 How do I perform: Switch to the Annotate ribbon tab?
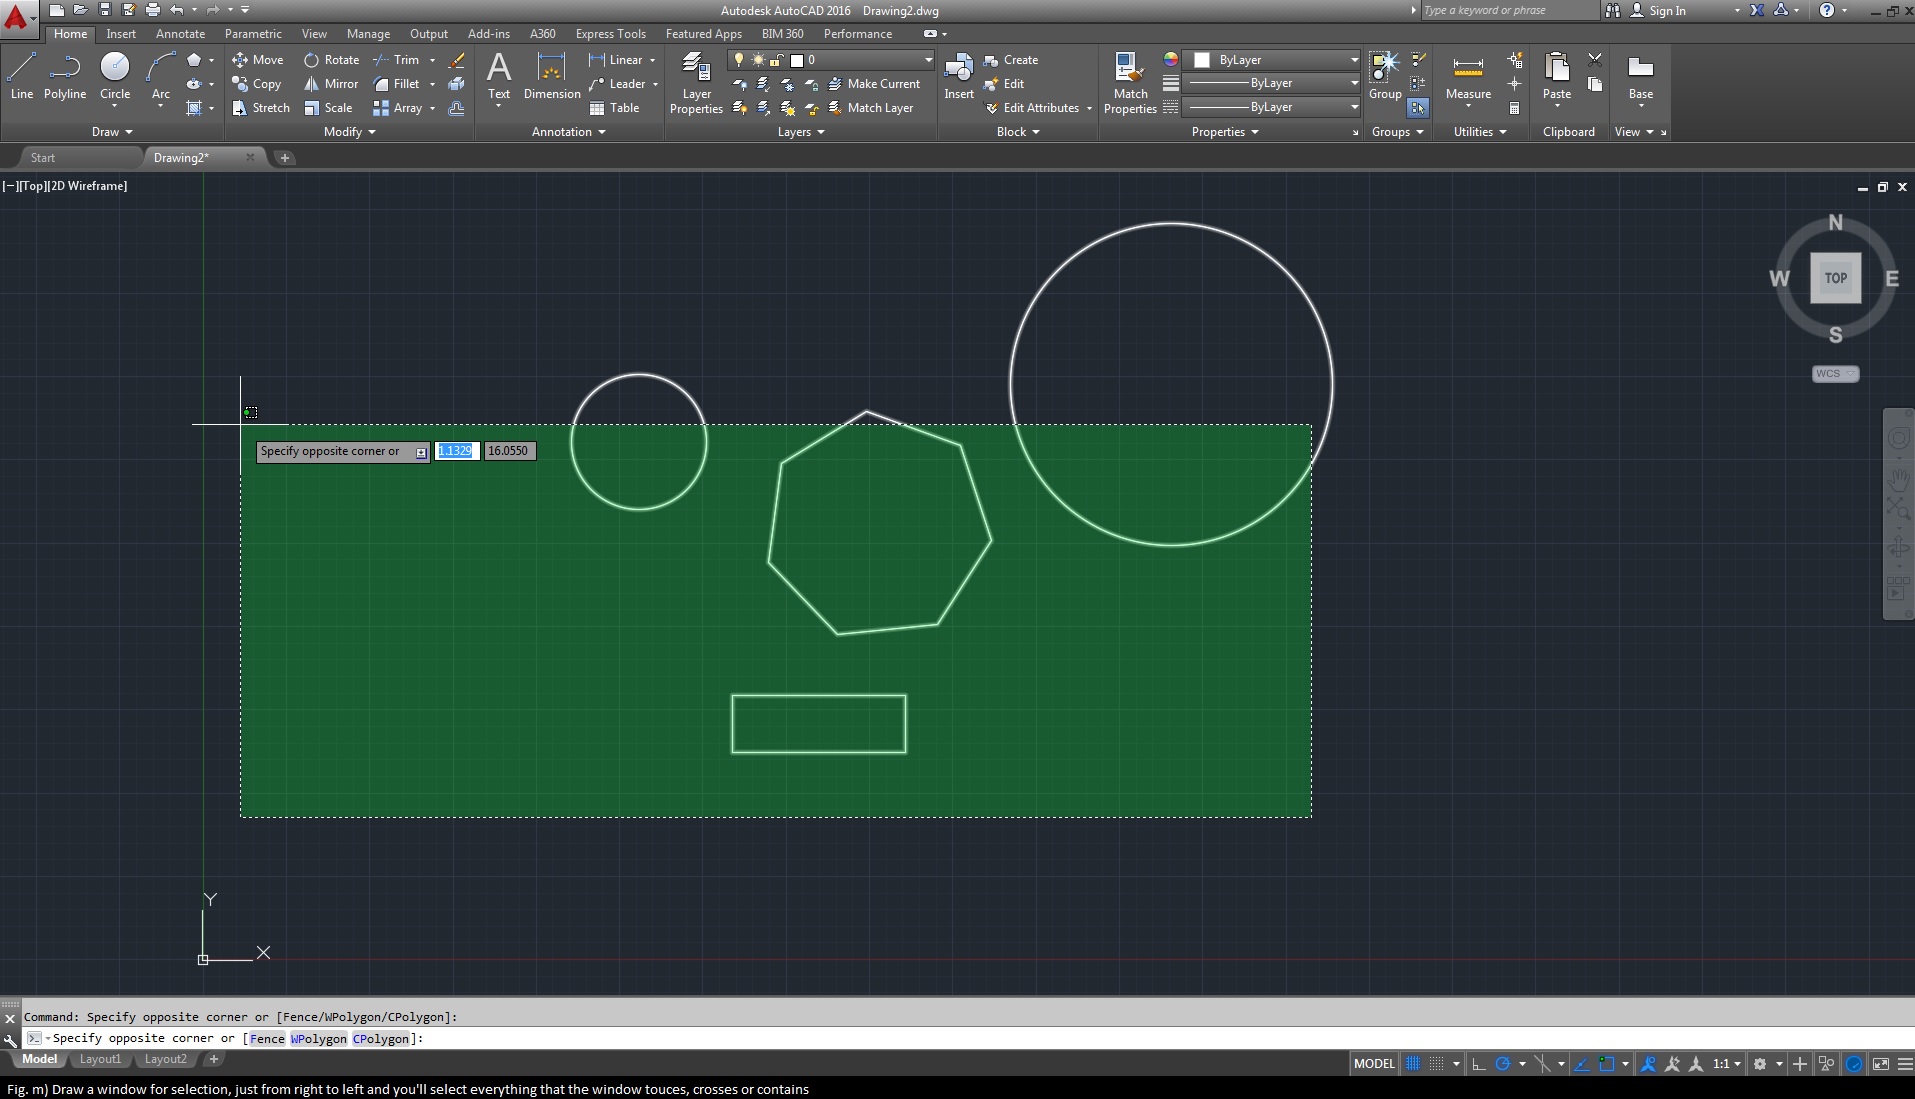180,34
